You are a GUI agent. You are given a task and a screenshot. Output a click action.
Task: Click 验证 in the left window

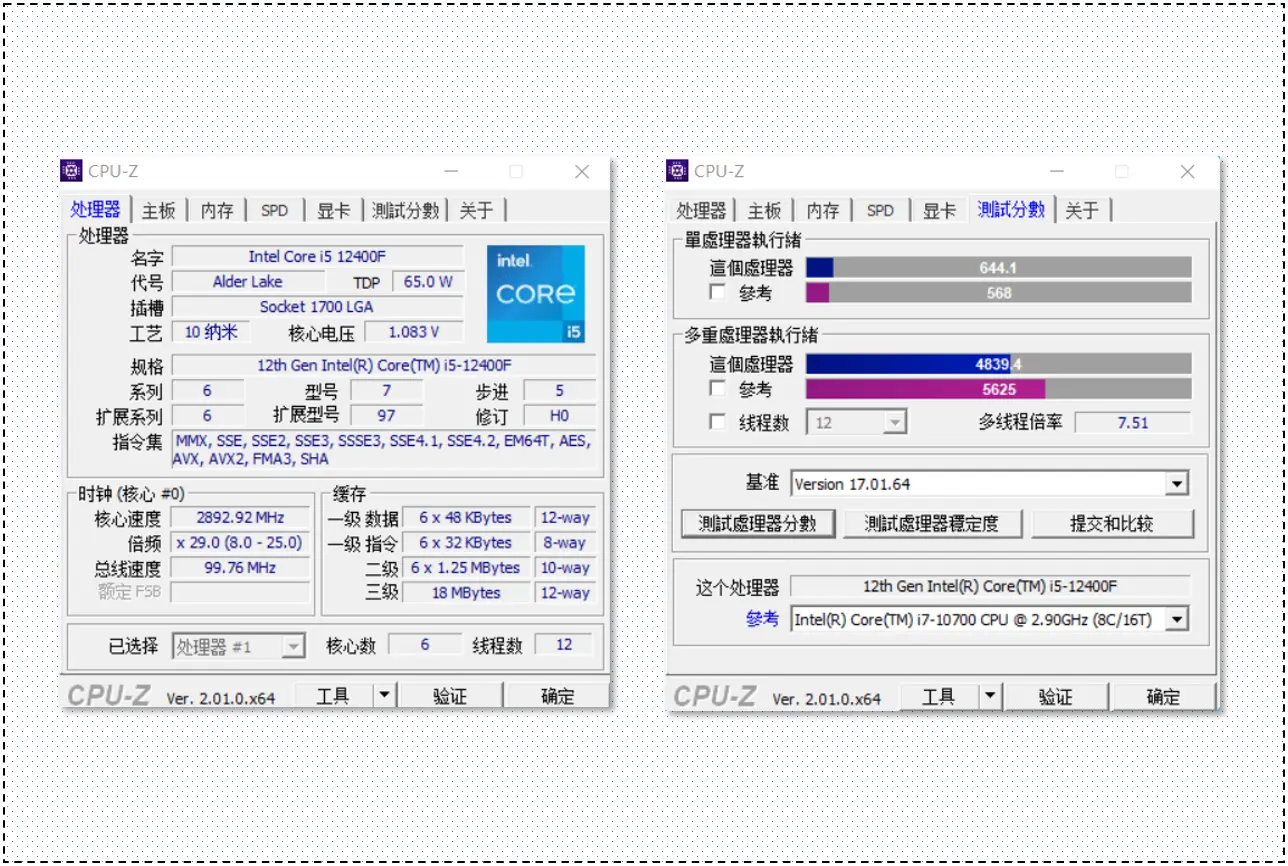[450, 696]
